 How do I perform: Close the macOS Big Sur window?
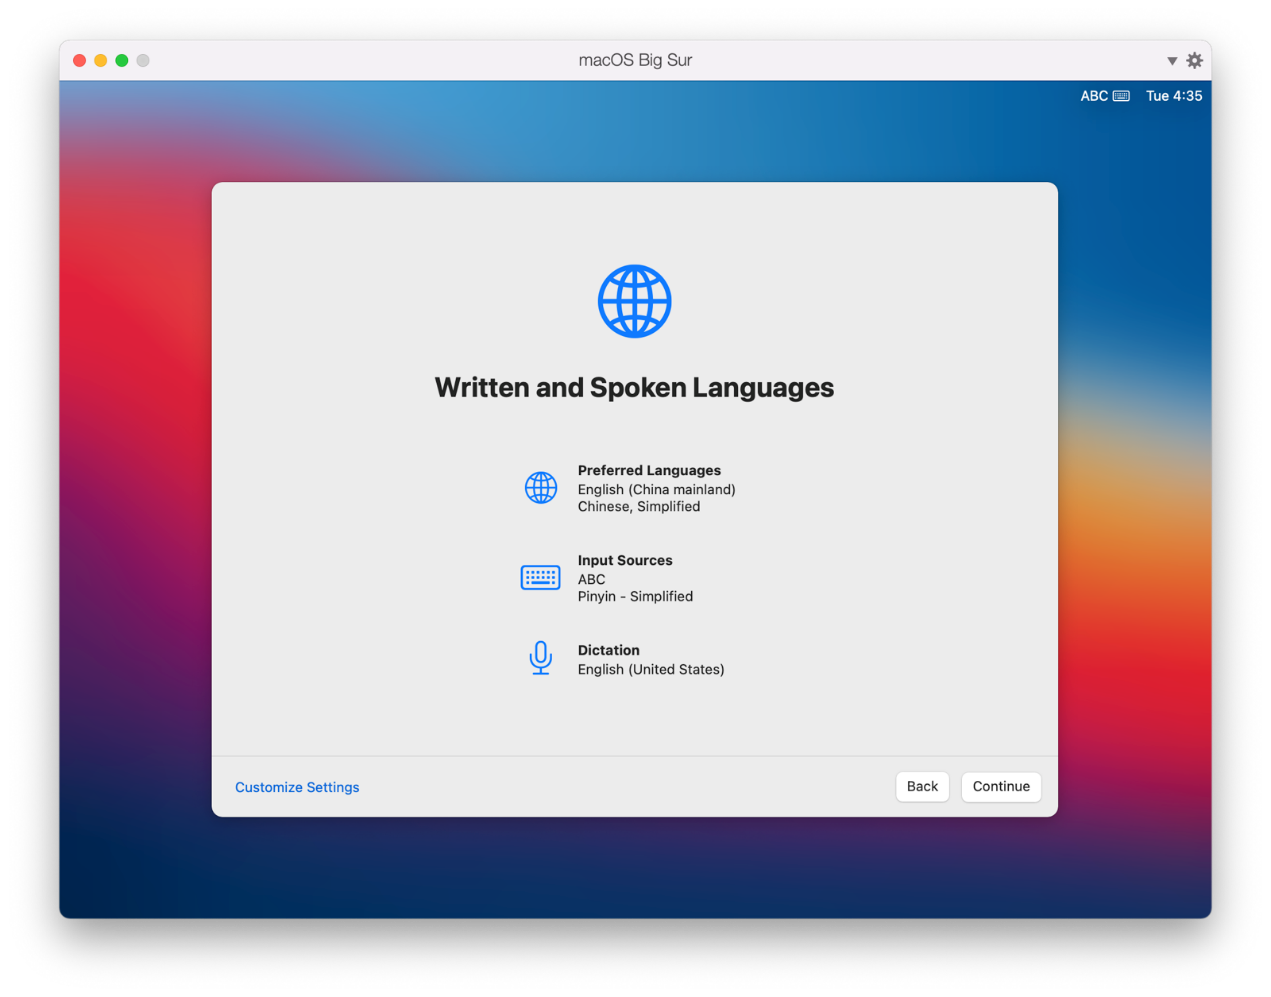coord(80,60)
